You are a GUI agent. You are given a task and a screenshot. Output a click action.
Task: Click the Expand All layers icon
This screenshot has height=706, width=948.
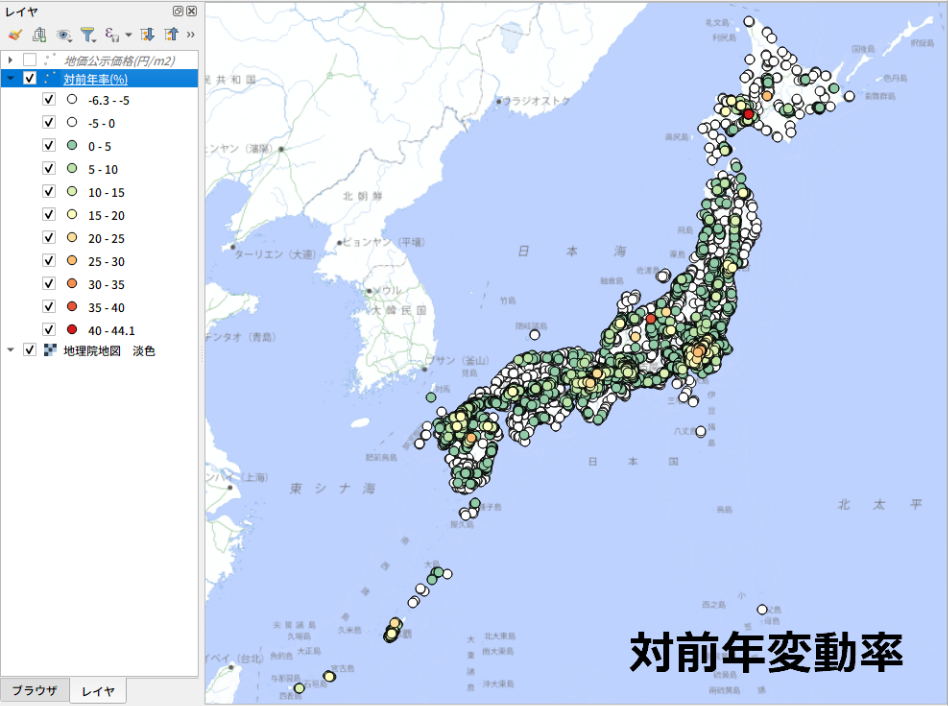[x=147, y=35]
